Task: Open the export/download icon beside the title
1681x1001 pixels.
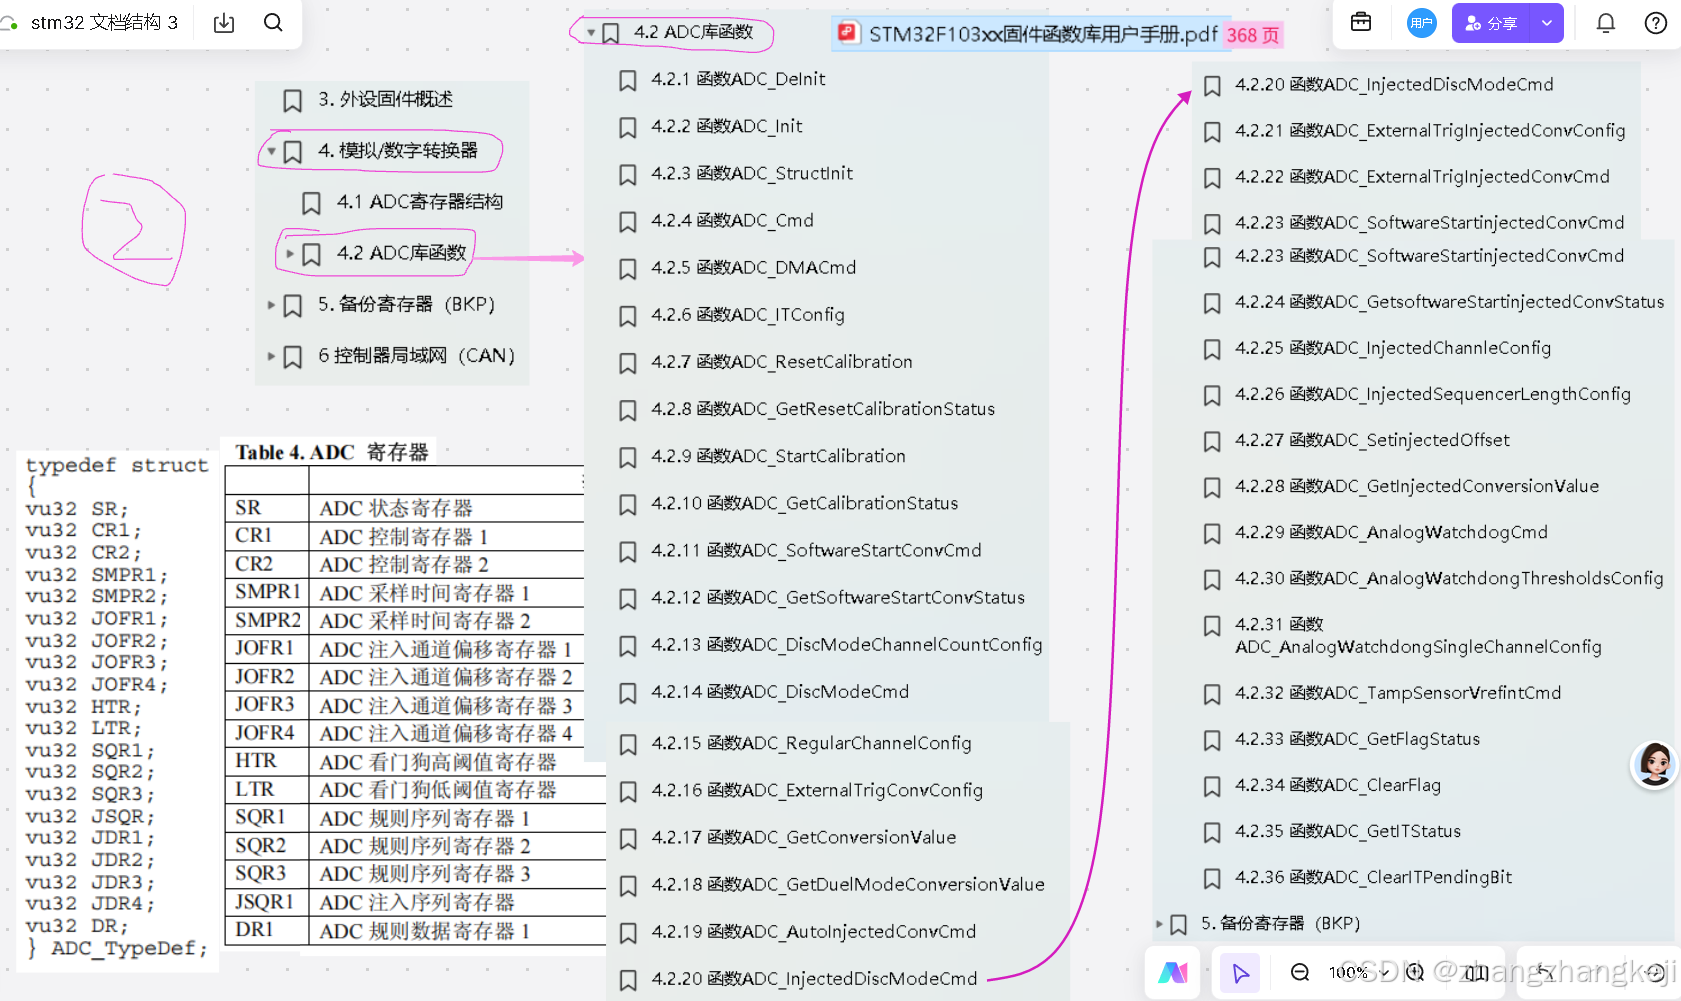Action: 224,23
